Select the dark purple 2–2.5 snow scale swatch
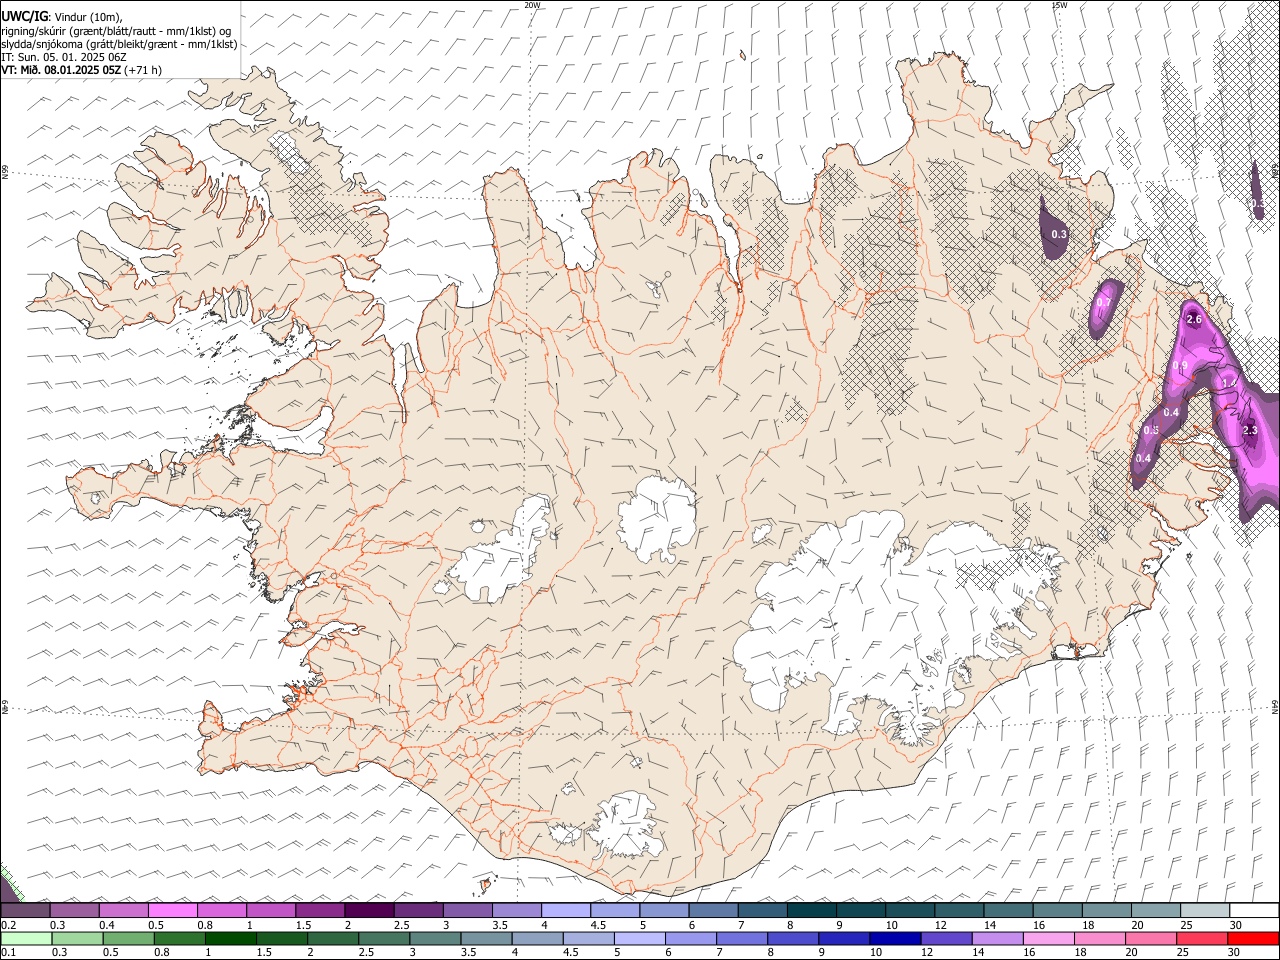Viewport: 1280px width, 960px height. pos(369,910)
